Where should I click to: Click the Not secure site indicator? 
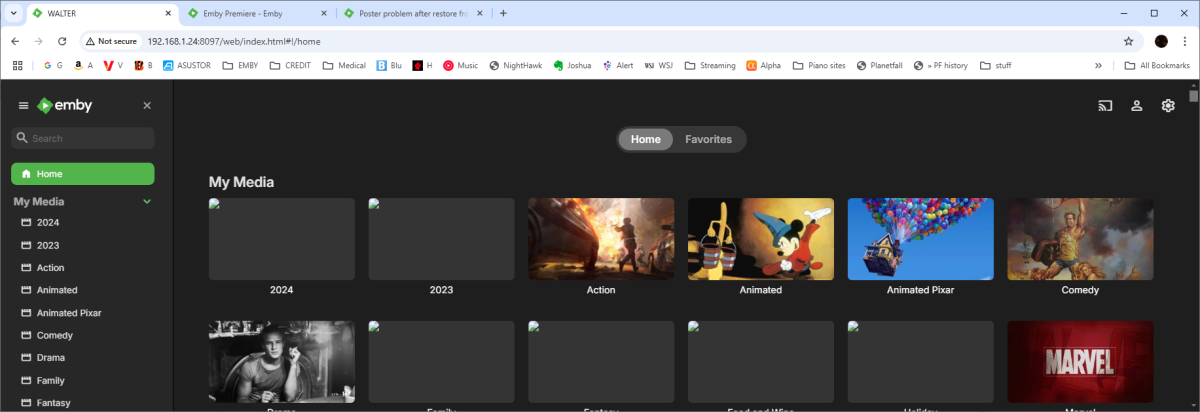tap(111, 41)
